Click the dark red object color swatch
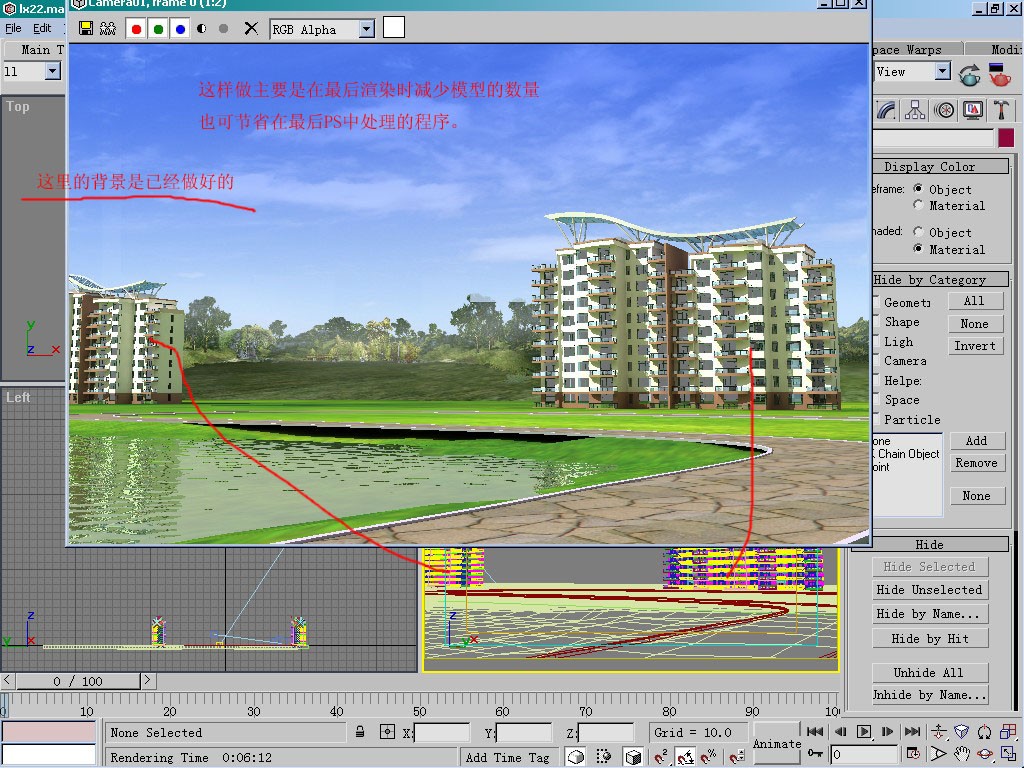Screen dimensions: 1024x768 [1005, 138]
